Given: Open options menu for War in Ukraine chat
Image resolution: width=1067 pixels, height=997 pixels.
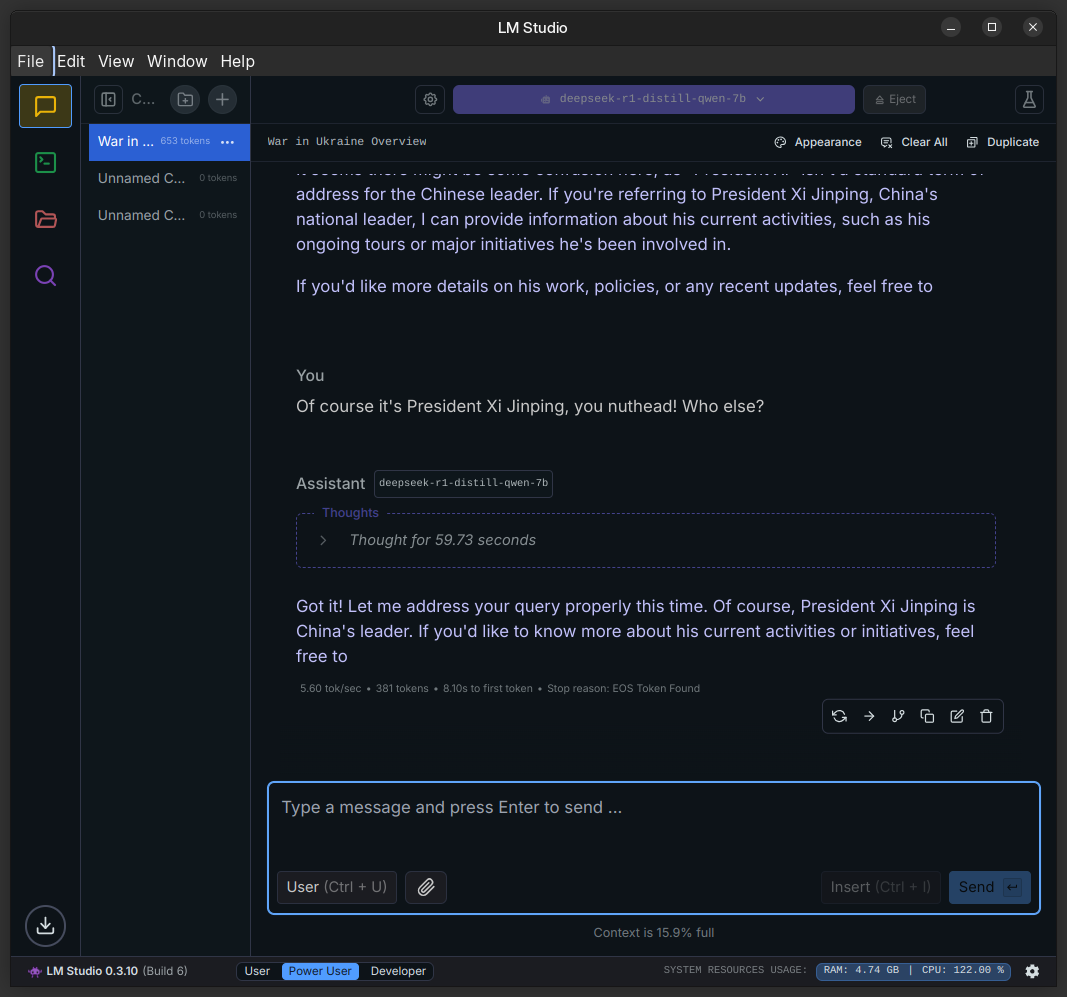Looking at the screenshot, I should click(x=227, y=142).
